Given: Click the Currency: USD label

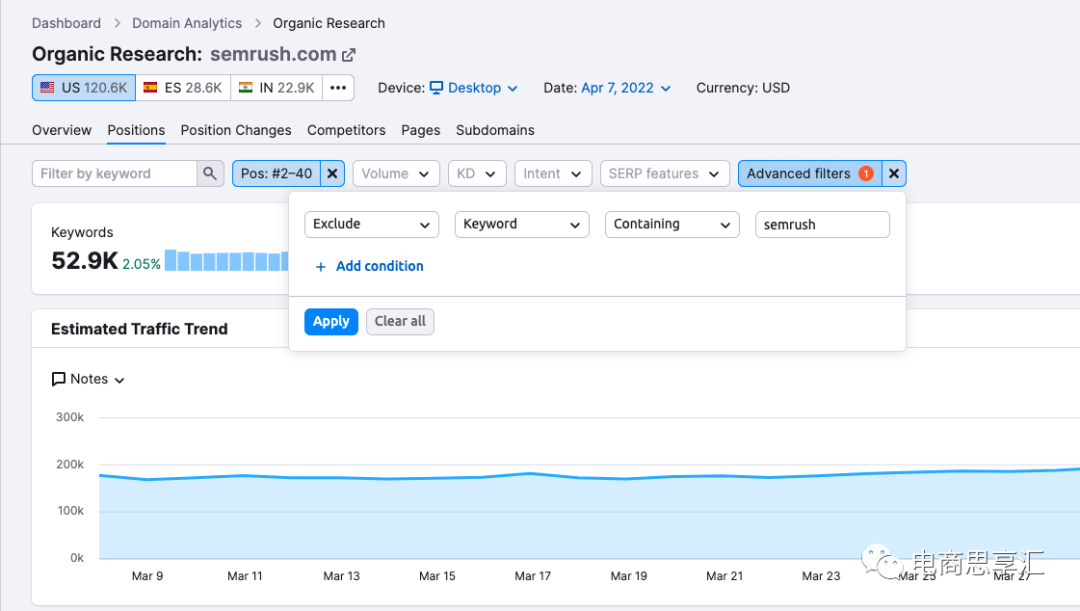Looking at the screenshot, I should (x=742, y=88).
